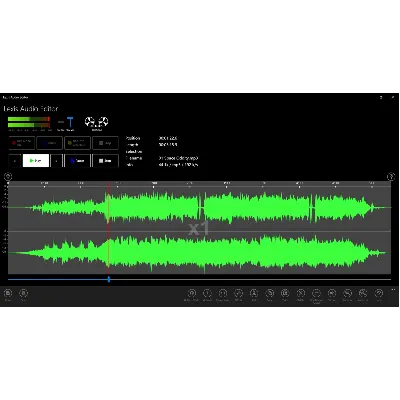Click the round icon at waveform's top-left corner
This screenshot has width=400, height=400.
(x=8, y=177)
